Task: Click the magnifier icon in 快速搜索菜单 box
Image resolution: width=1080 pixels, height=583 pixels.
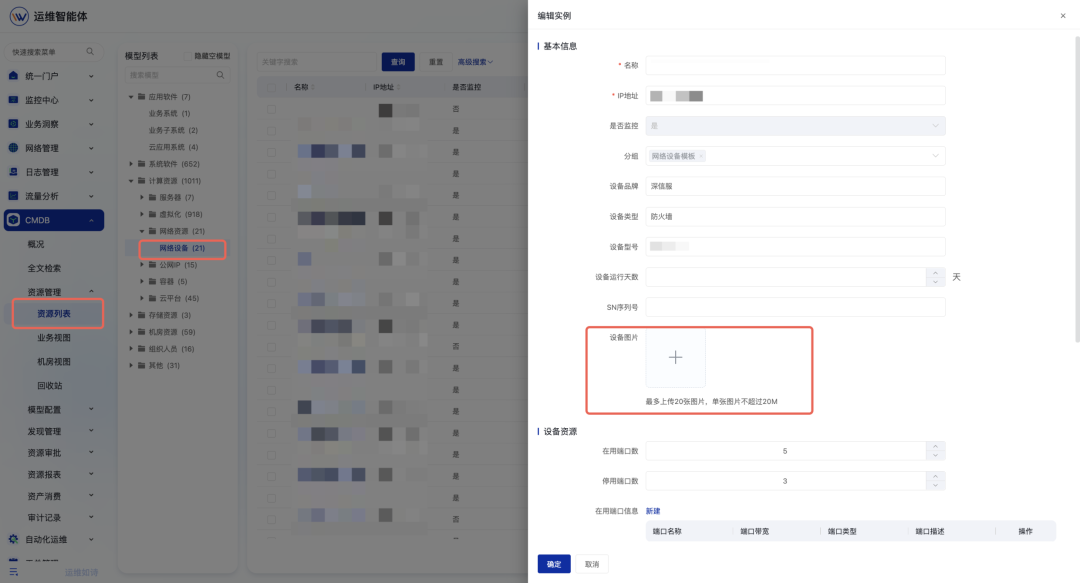Action: coord(90,52)
